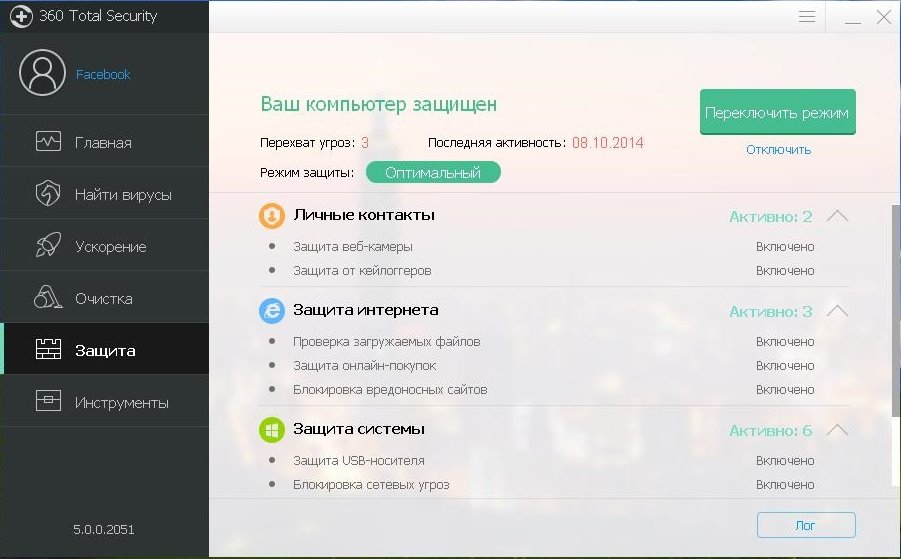Collapse the Защита системы section chevron
Screen dimensions: 901x559
pyautogui.click(x=837, y=430)
